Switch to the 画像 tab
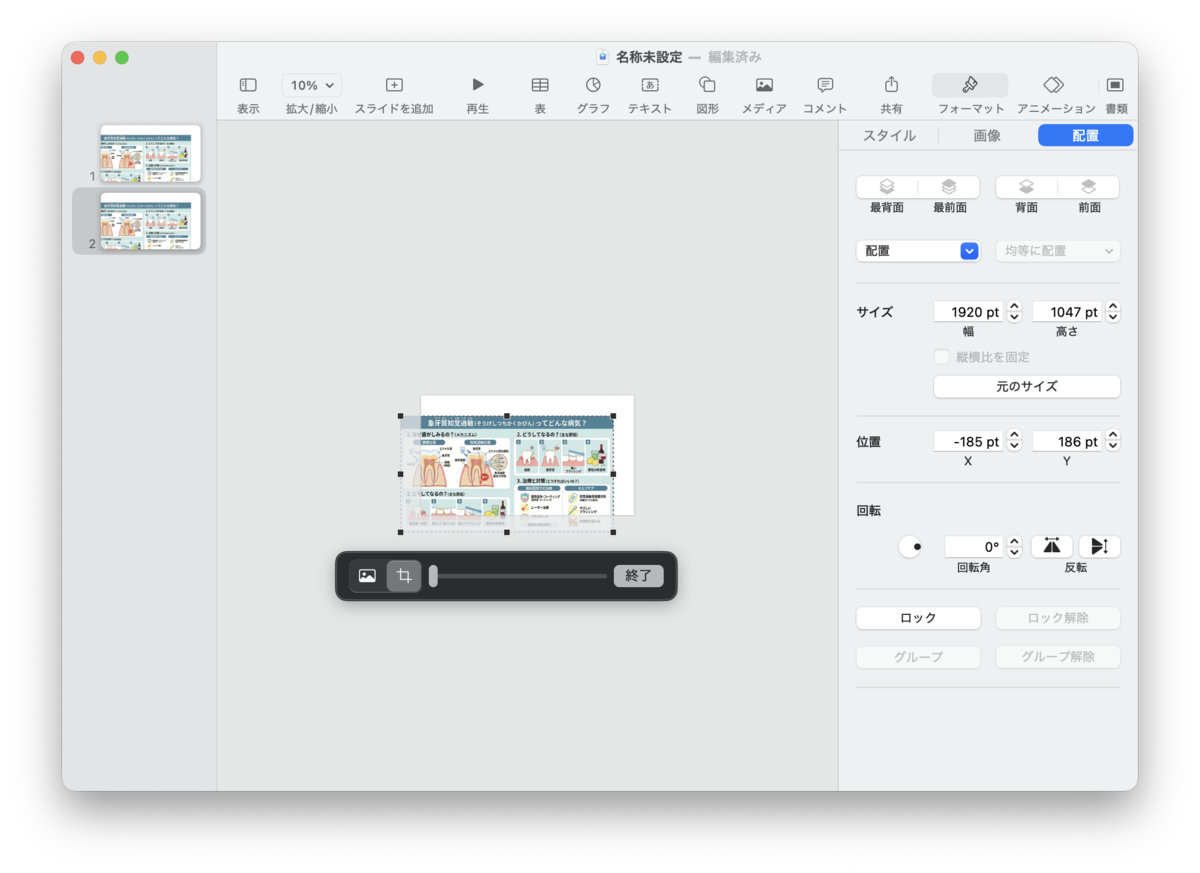The width and height of the screenshot is (1200, 873). point(987,135)
